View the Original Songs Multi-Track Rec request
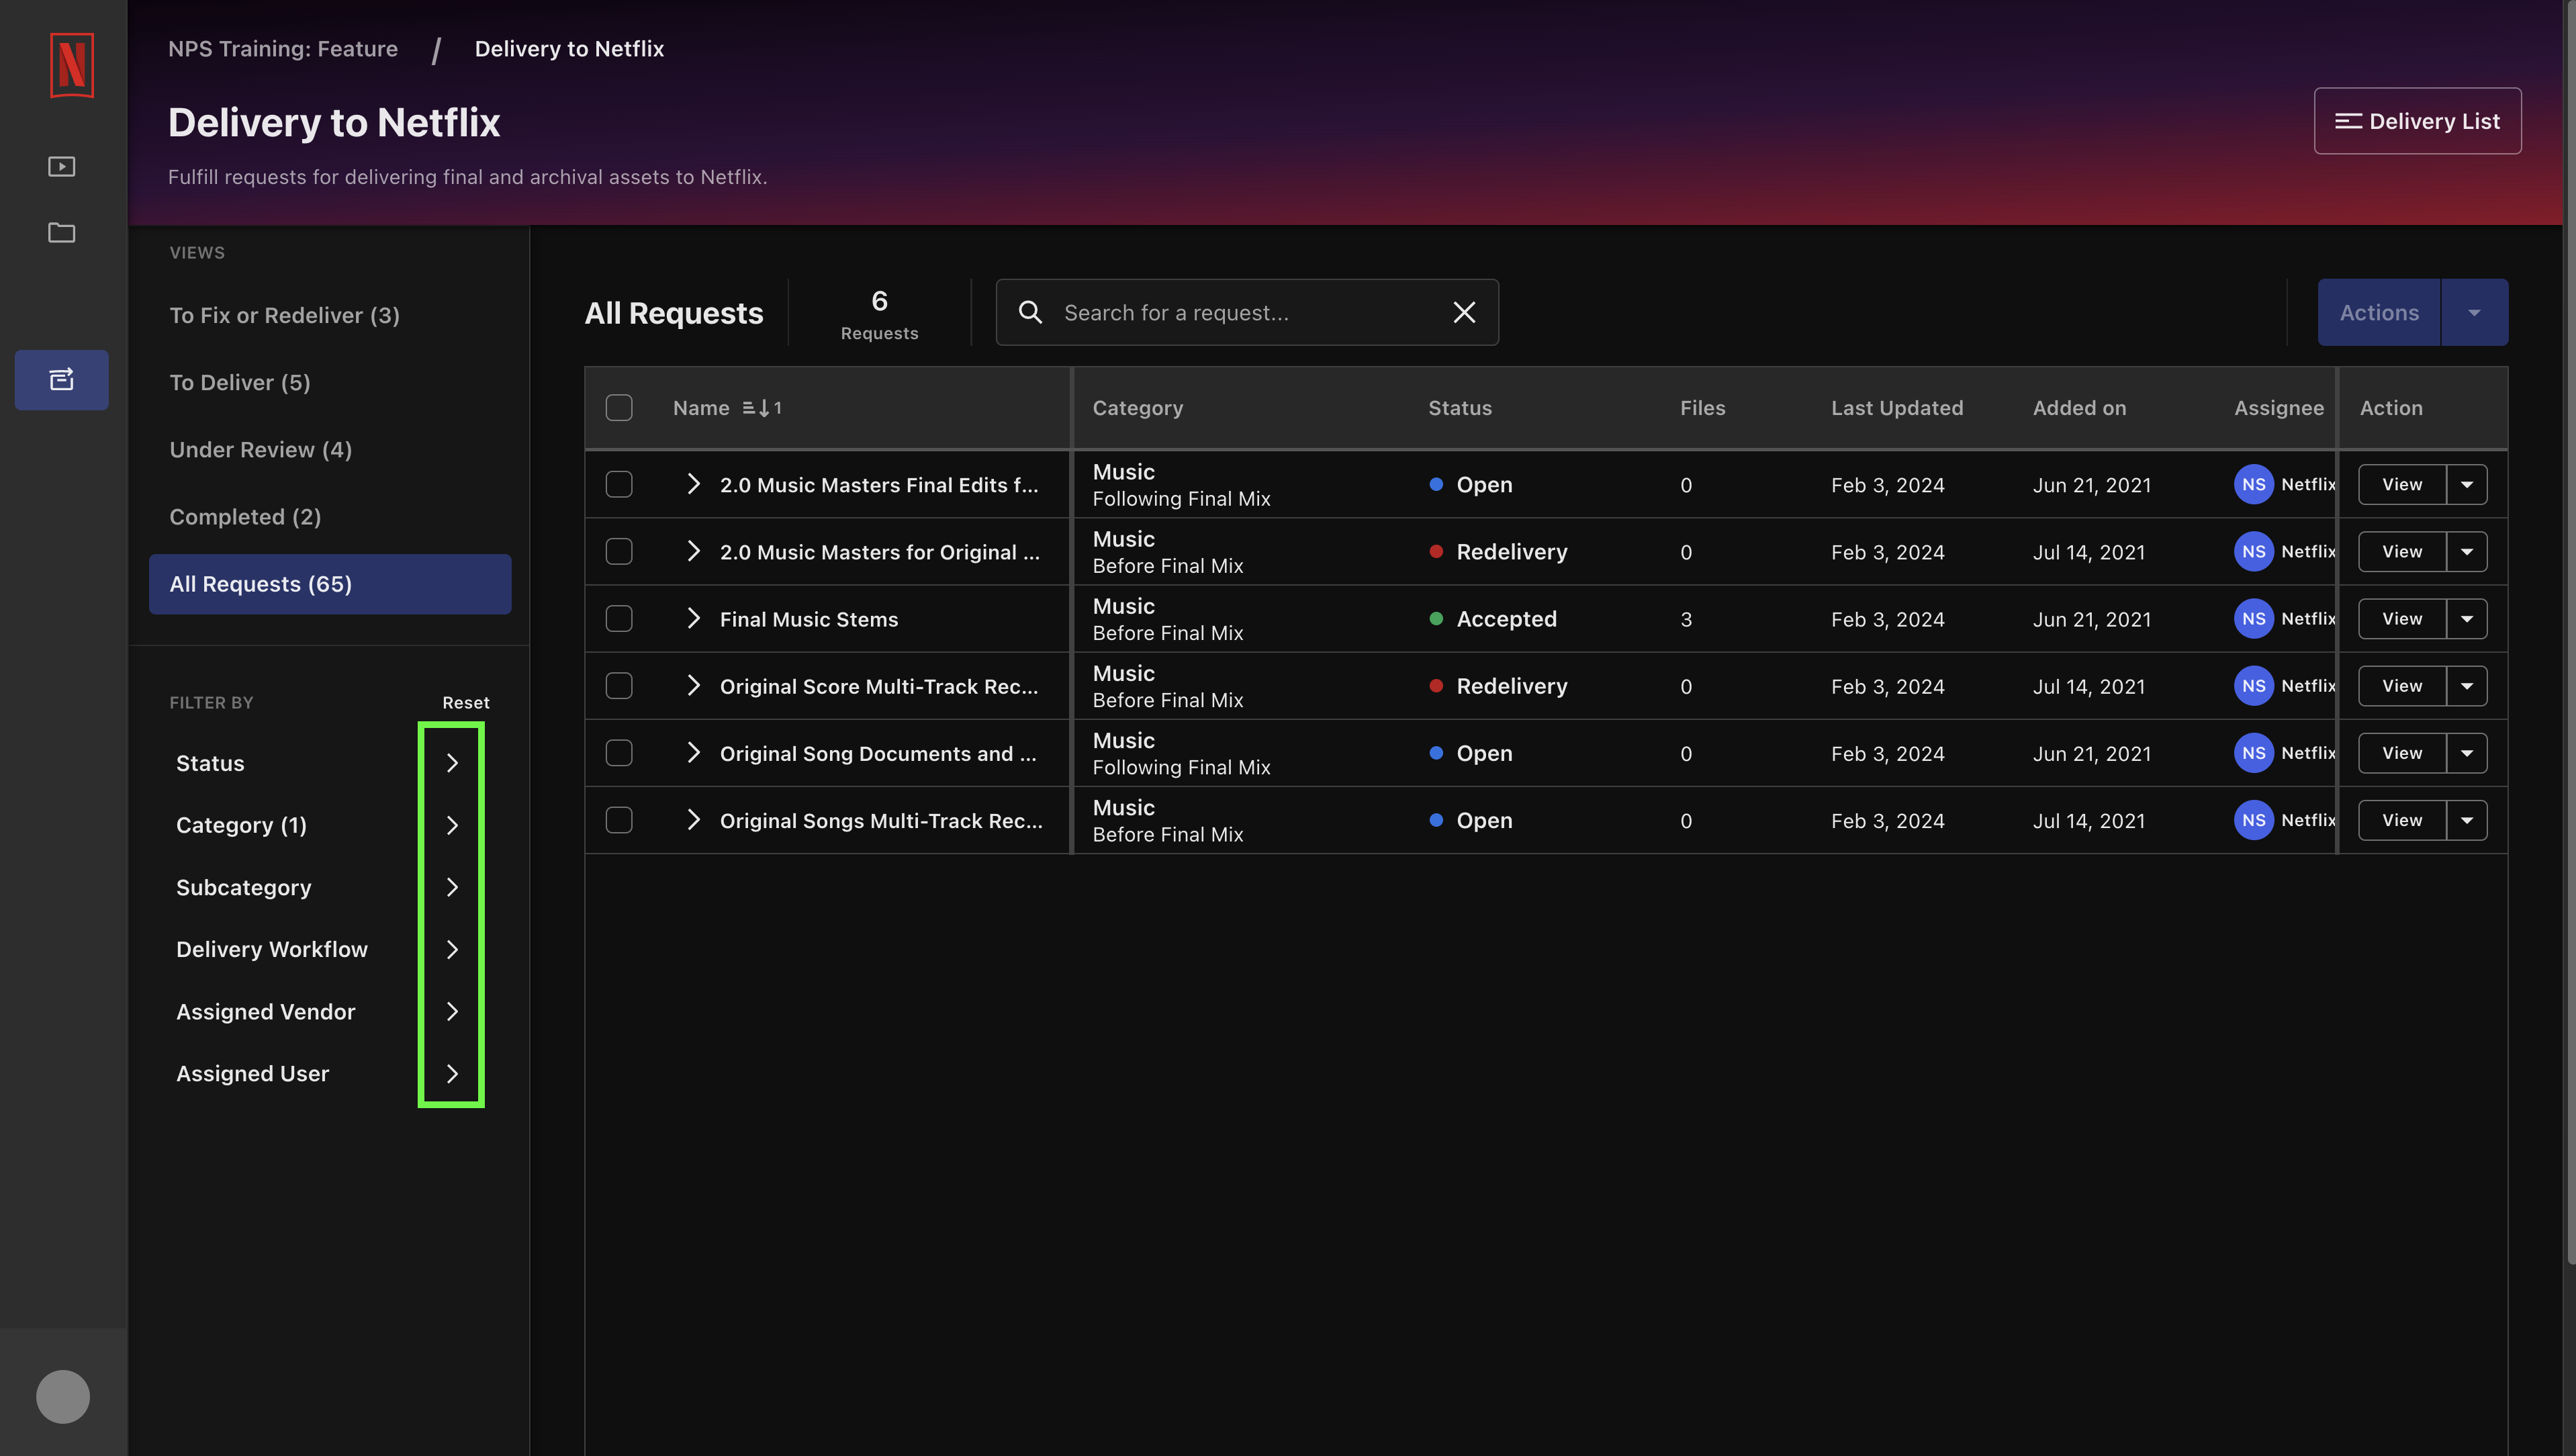The height and width of the screenshot is (1456, 2576). [x=2402, y=820]
